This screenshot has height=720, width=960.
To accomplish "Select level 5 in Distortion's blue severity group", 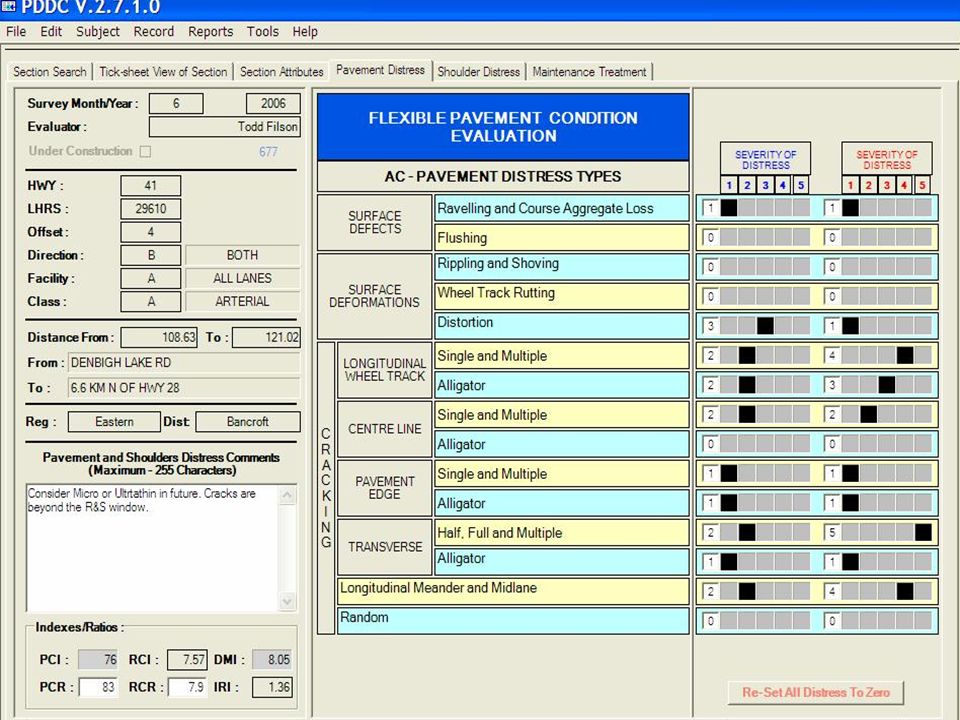I will [x=801, y=326].
